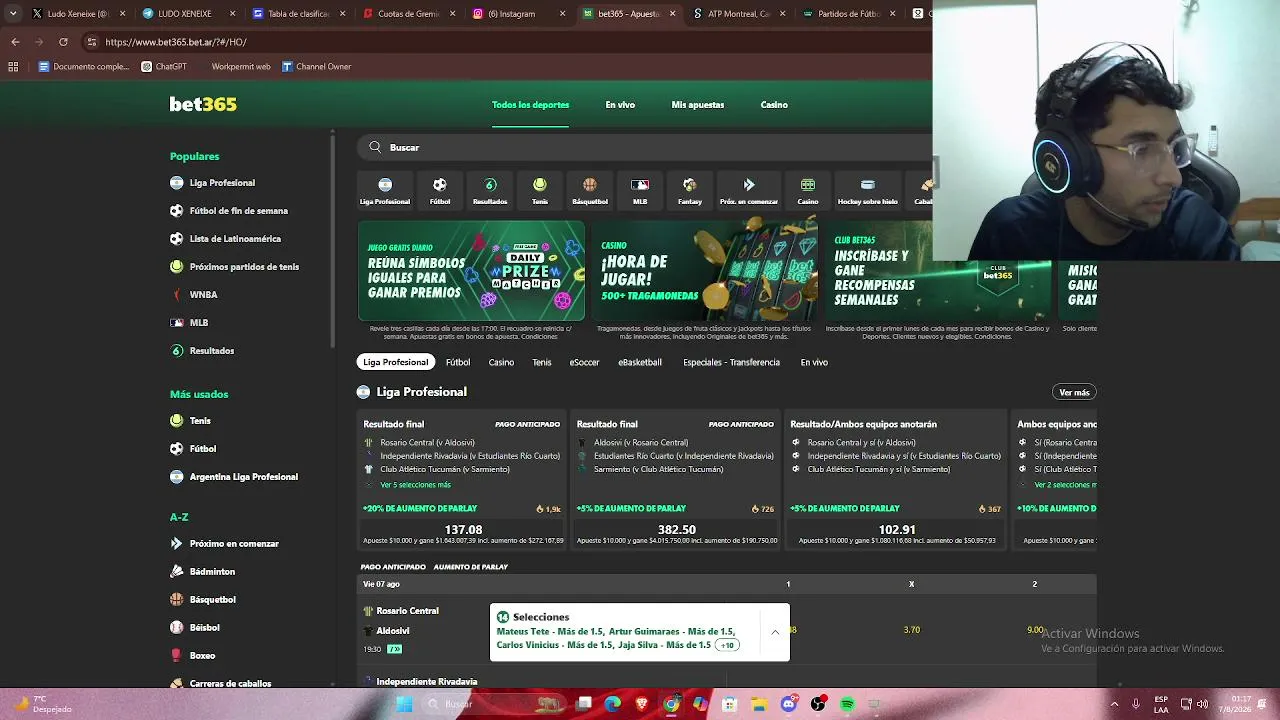The height and width of the screenshot is (720, 1280).
Task: Click the Bádminton shuttlecock icon in A-Z
Action: point(177,572)
